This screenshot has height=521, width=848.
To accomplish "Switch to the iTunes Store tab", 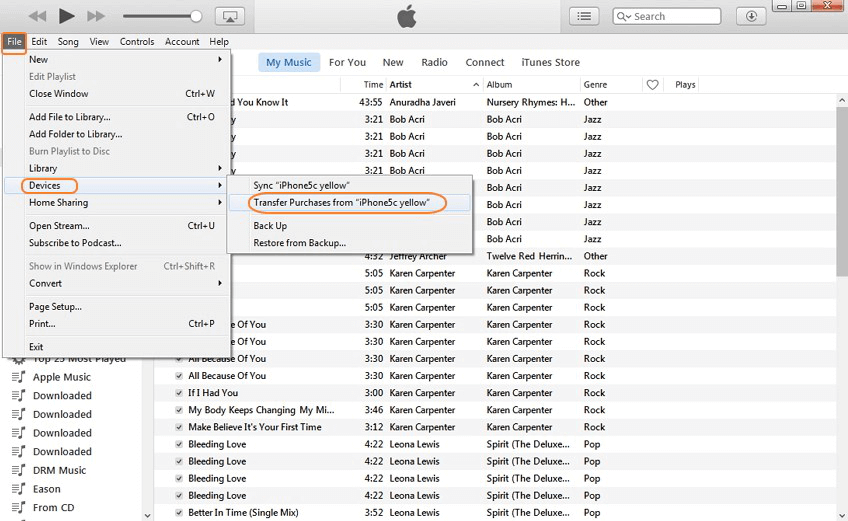I will coord(550,62).
